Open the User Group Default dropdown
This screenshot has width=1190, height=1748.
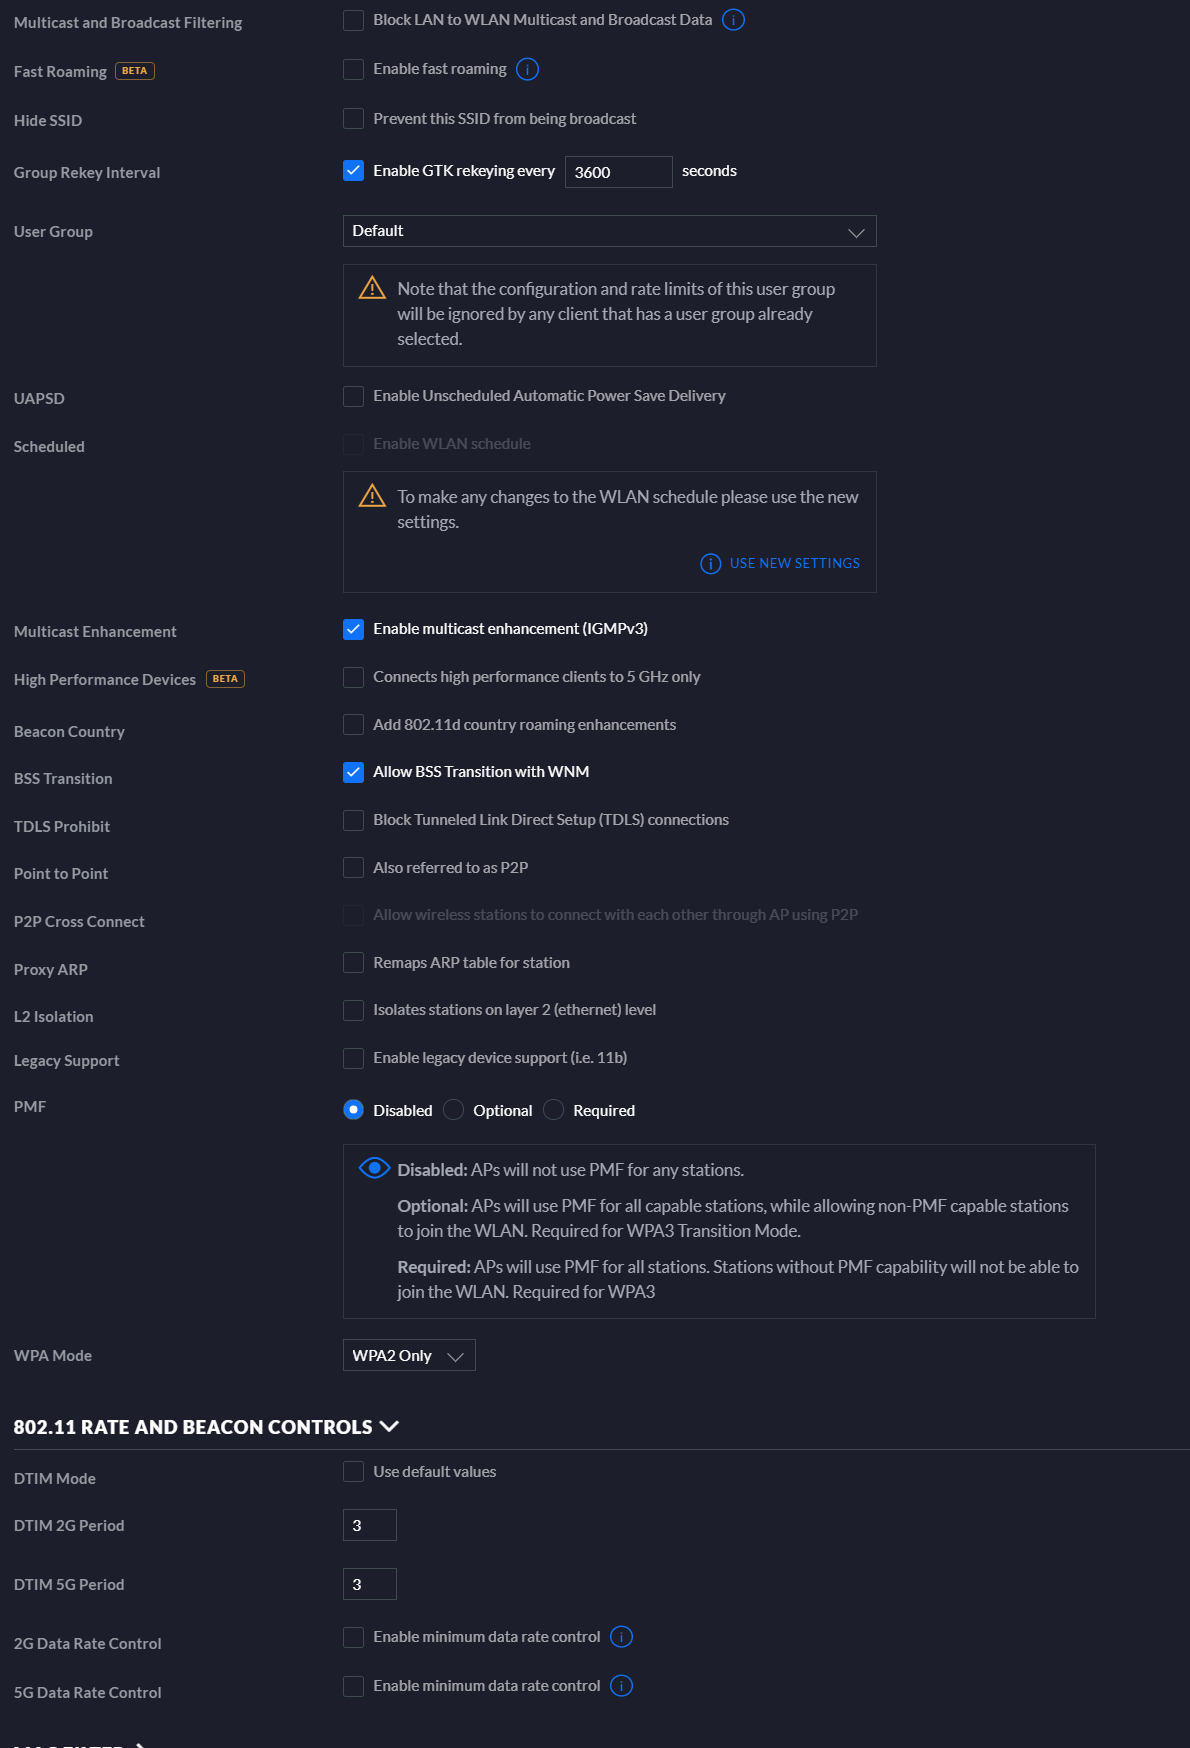tap(609, 231)
